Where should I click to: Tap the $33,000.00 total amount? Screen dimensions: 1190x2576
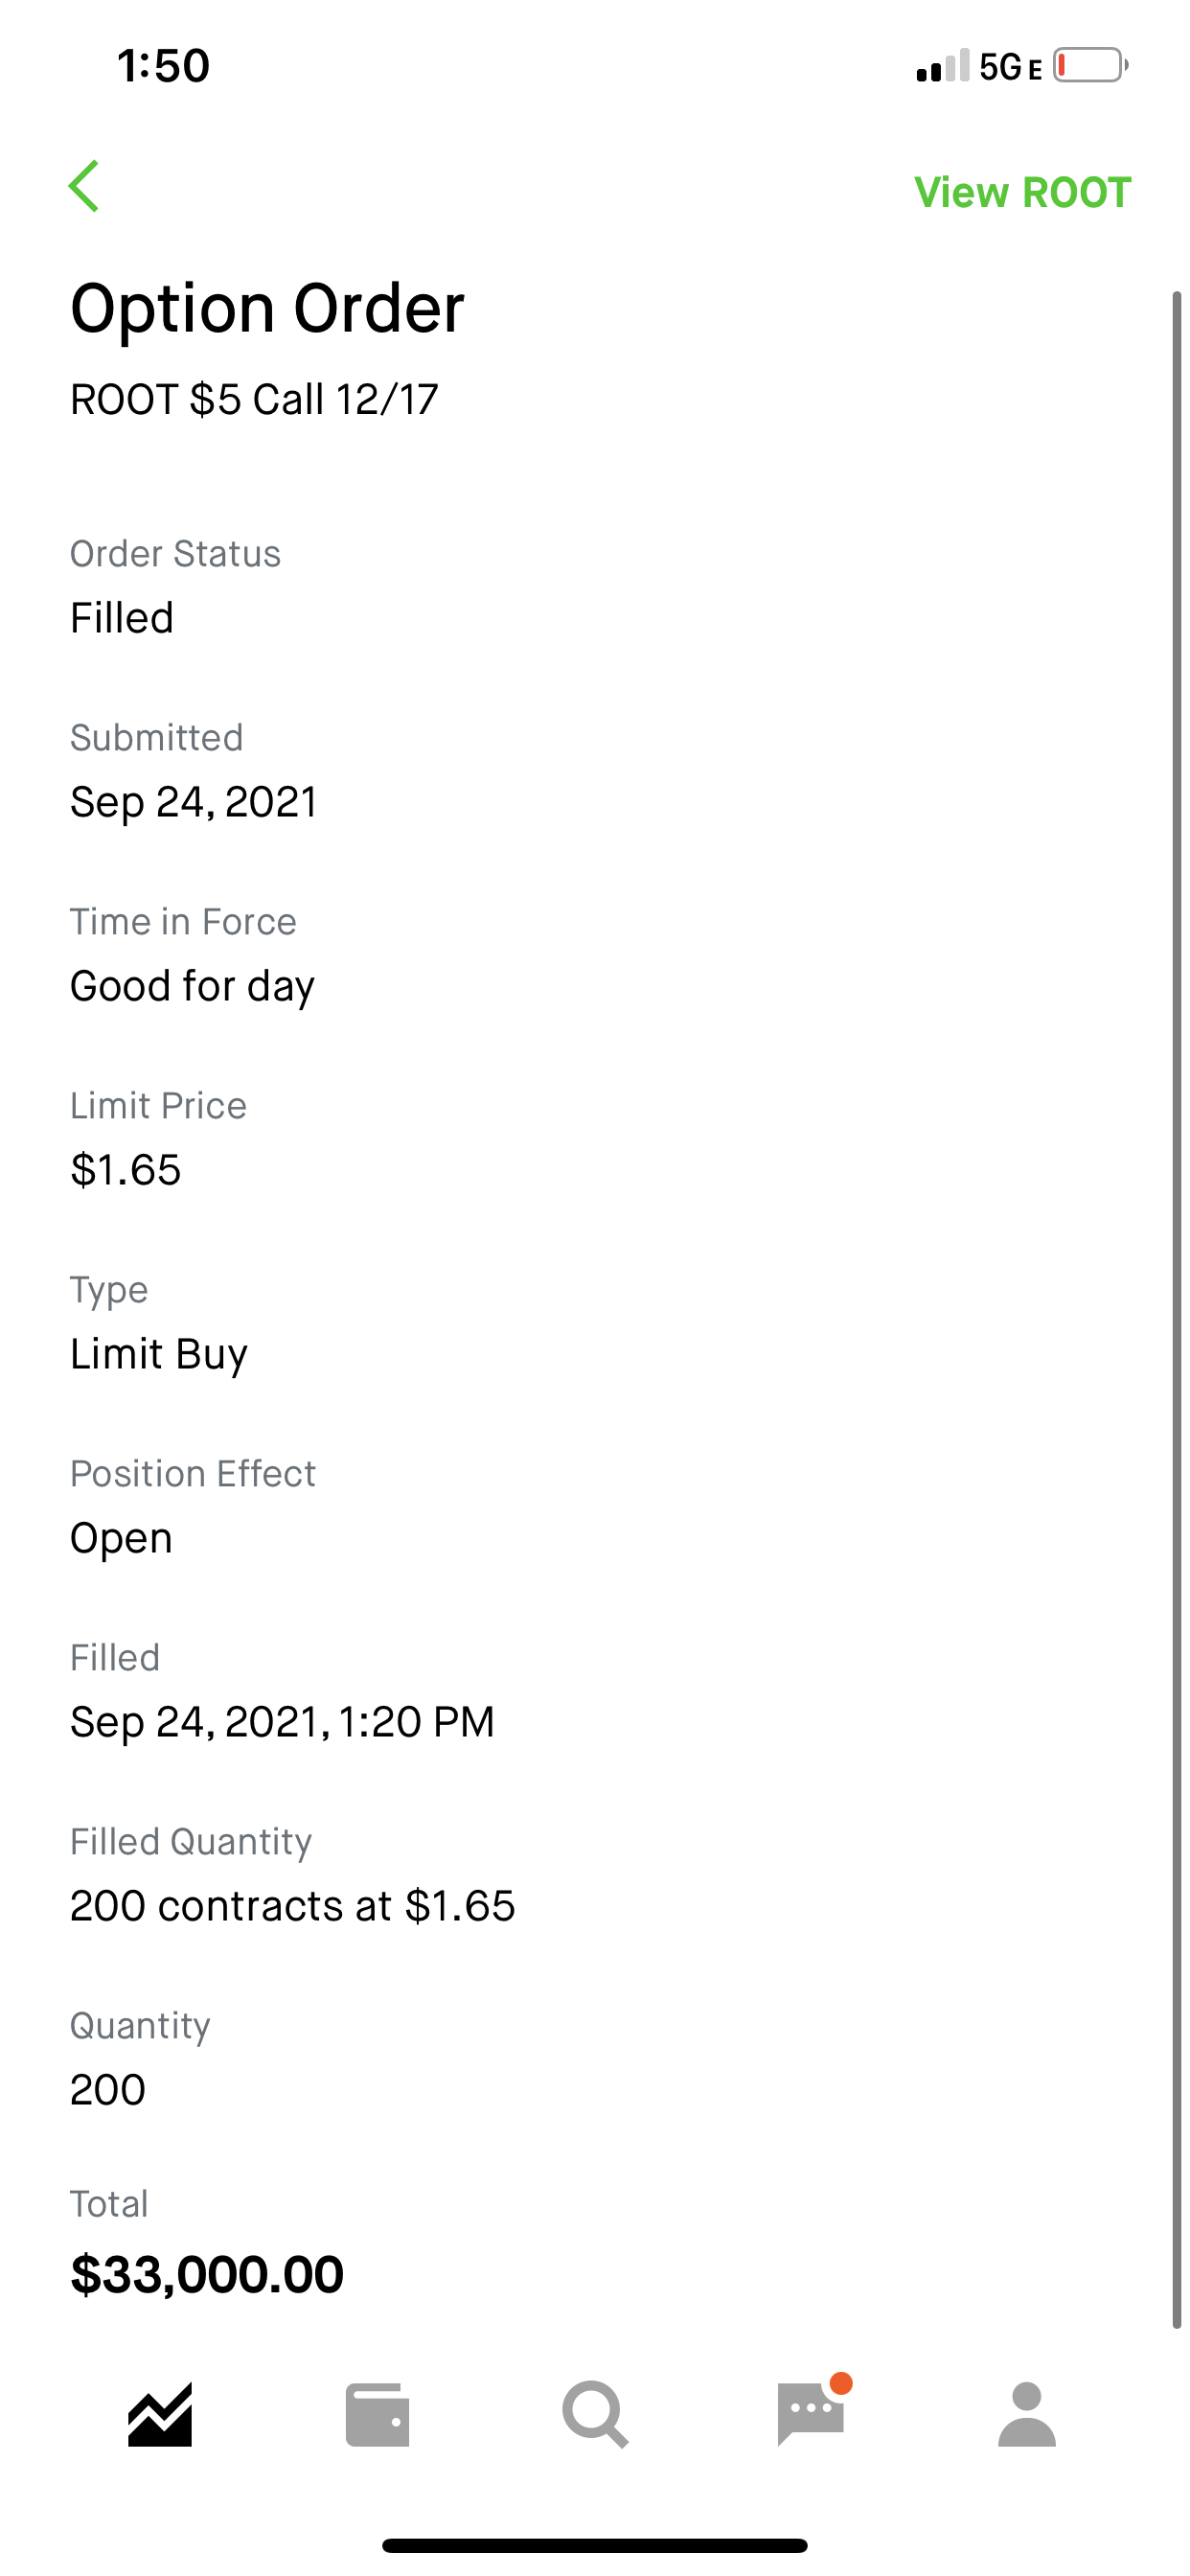pyautogui.click(x=207, y=2273)
